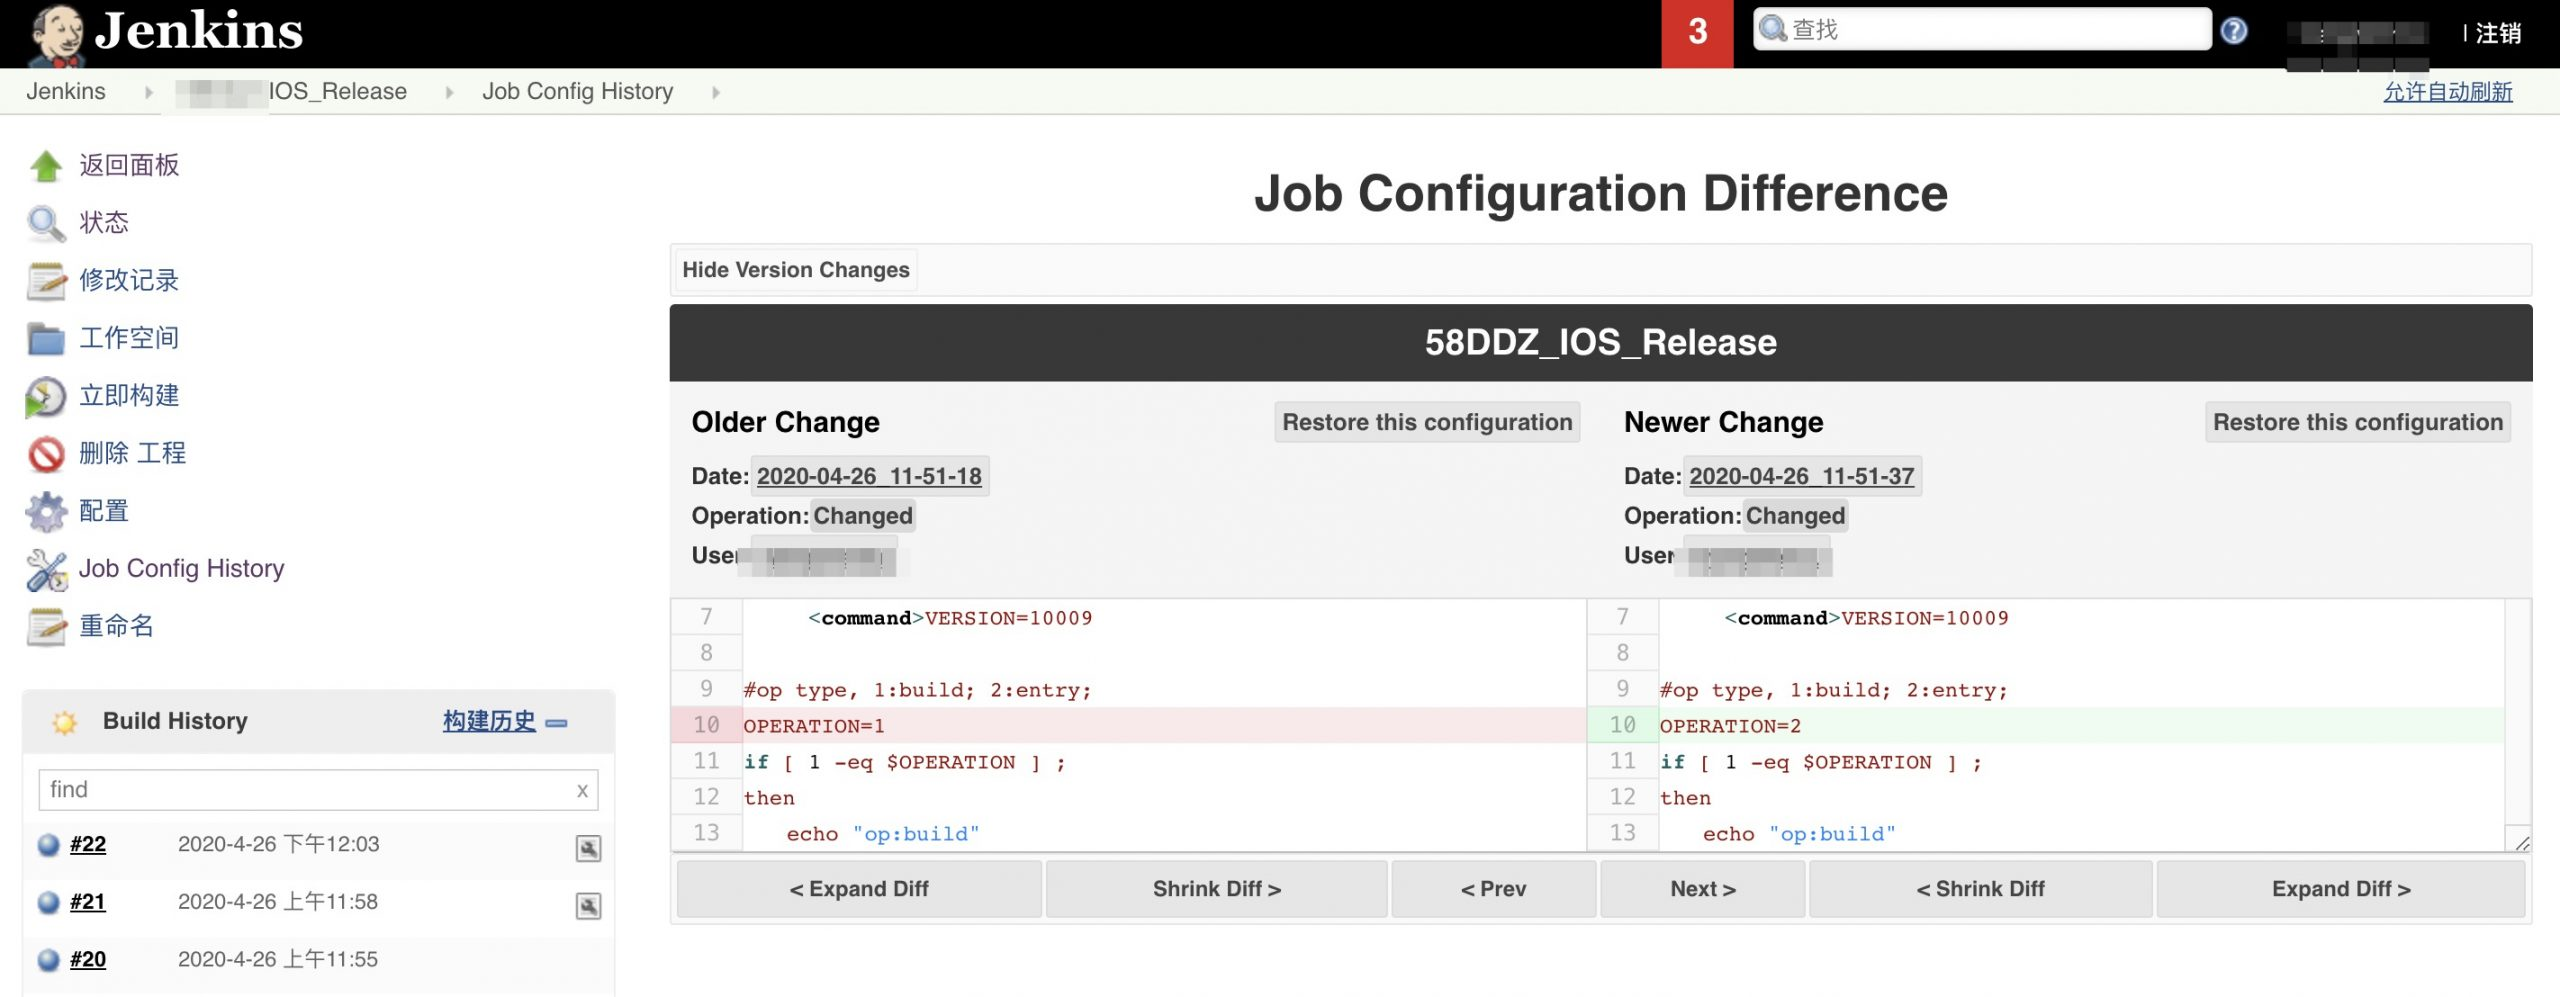Open the red notification badge showing 3
The height and width of the screenshot is (997, 2560).
1697,33
